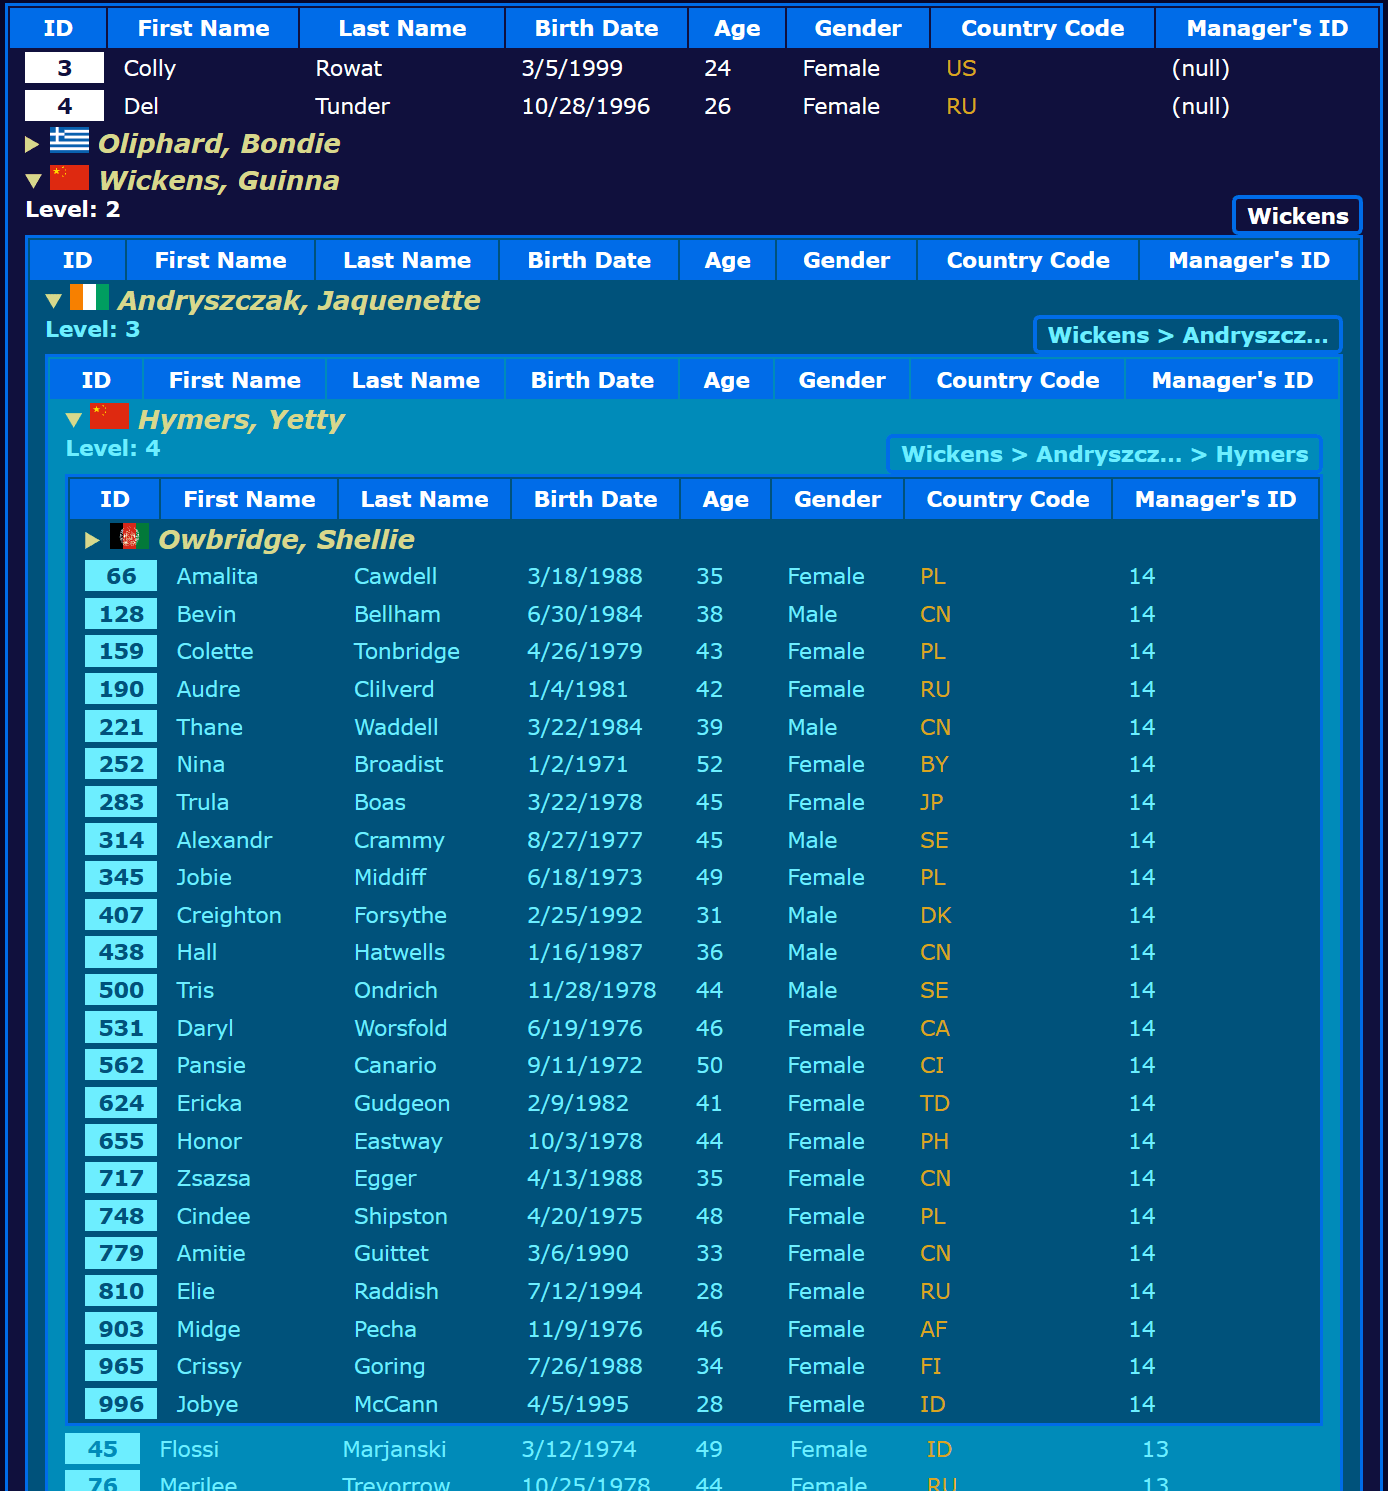
Task: Click last name Goring
Action: 389,1366
